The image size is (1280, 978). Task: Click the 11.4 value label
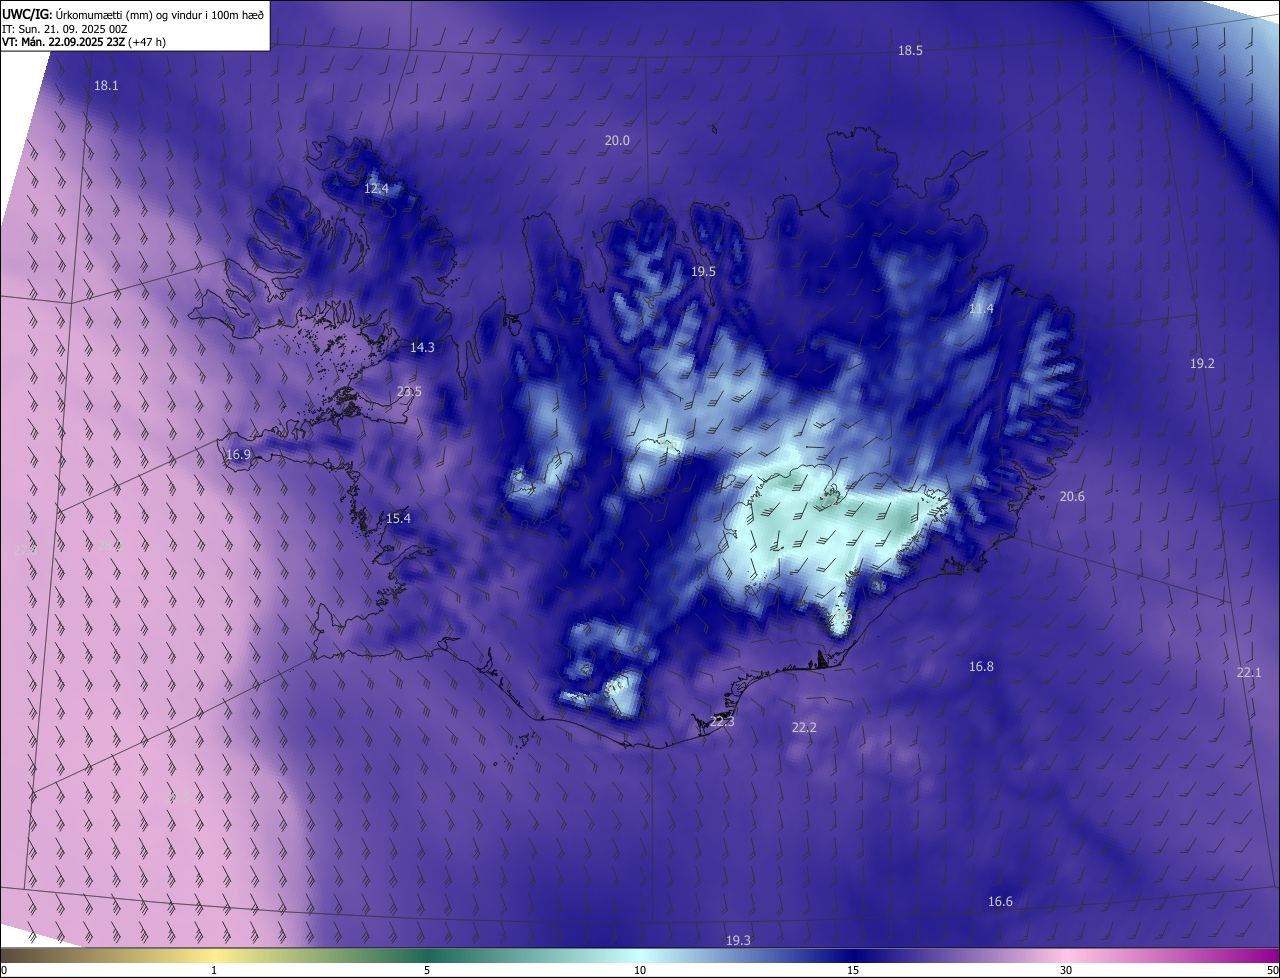981,309
